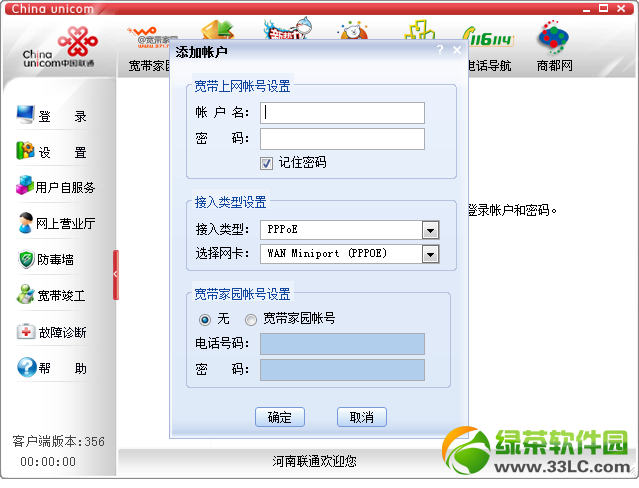Screen dimensions: 639x488
Task: Click the dialog help question mark
Action: tap(440, 50)
